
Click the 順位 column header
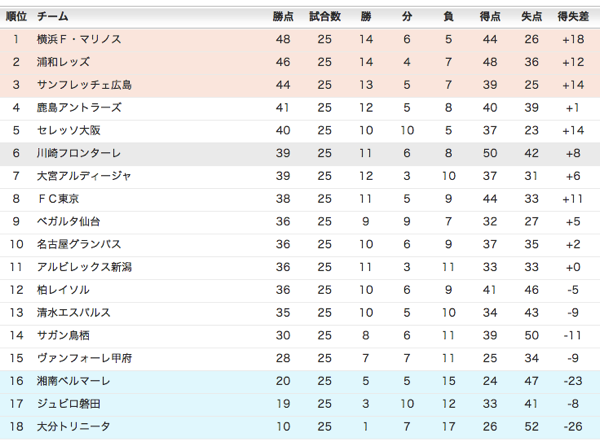click(x=16, y=17)
